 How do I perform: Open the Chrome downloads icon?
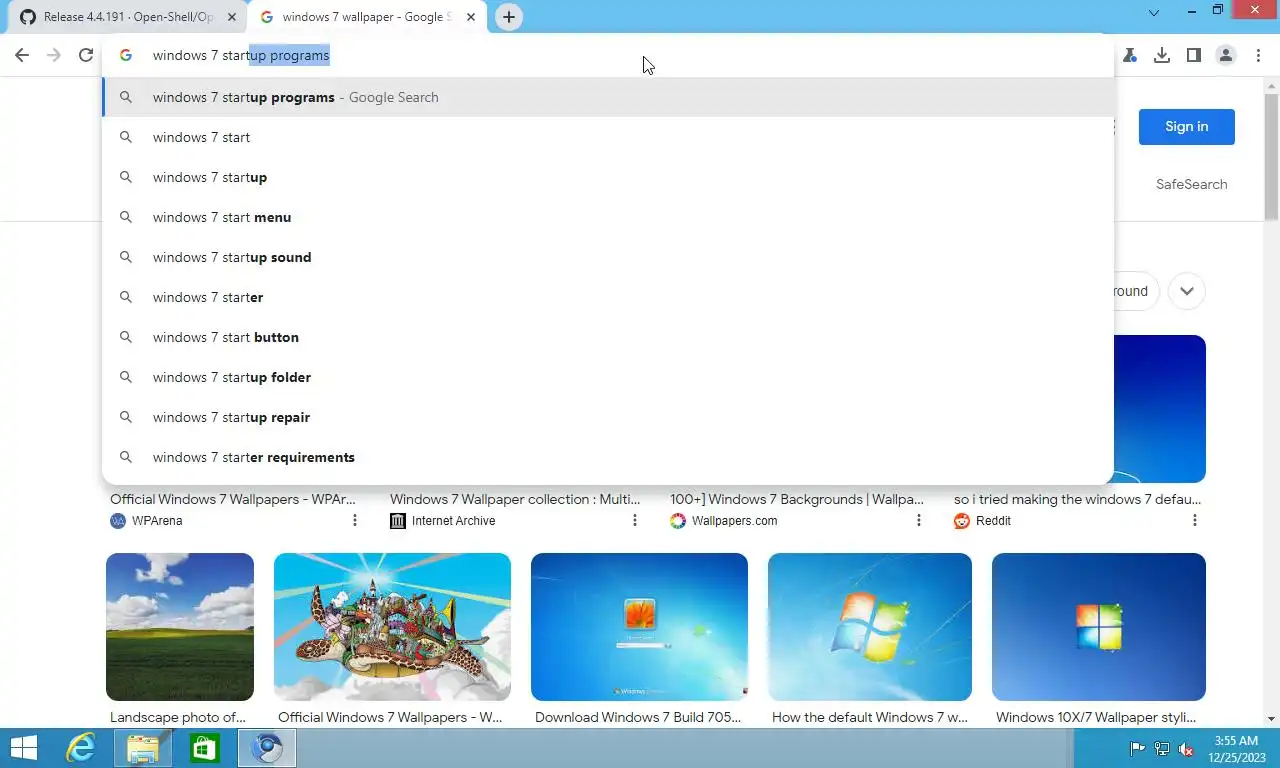tap(1162, 55)
